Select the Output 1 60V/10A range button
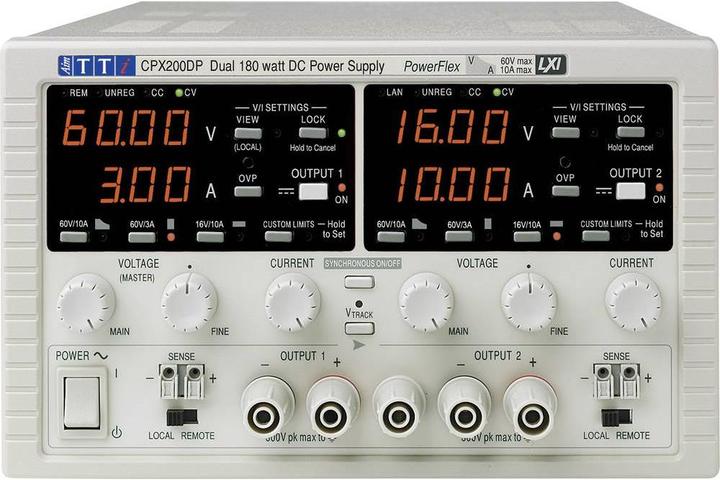 (73, 237)
